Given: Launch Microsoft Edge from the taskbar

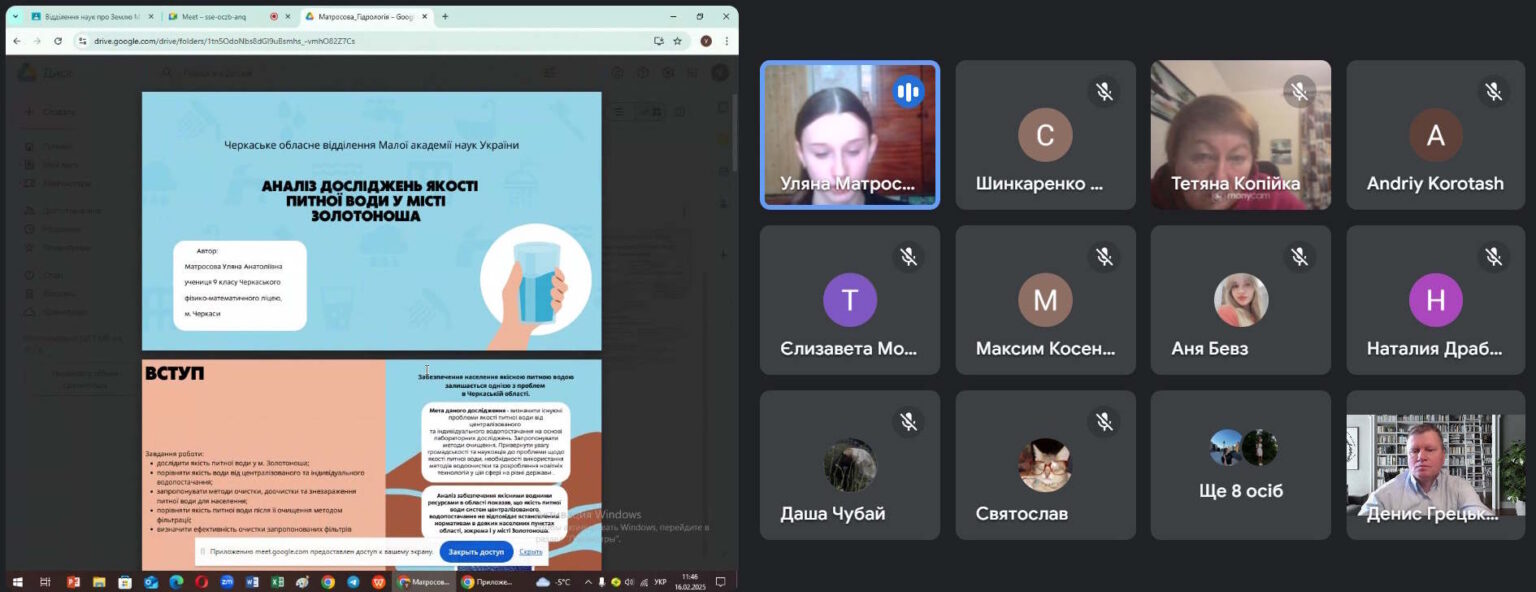Looking at the screenshot, I should pos(176,582).
